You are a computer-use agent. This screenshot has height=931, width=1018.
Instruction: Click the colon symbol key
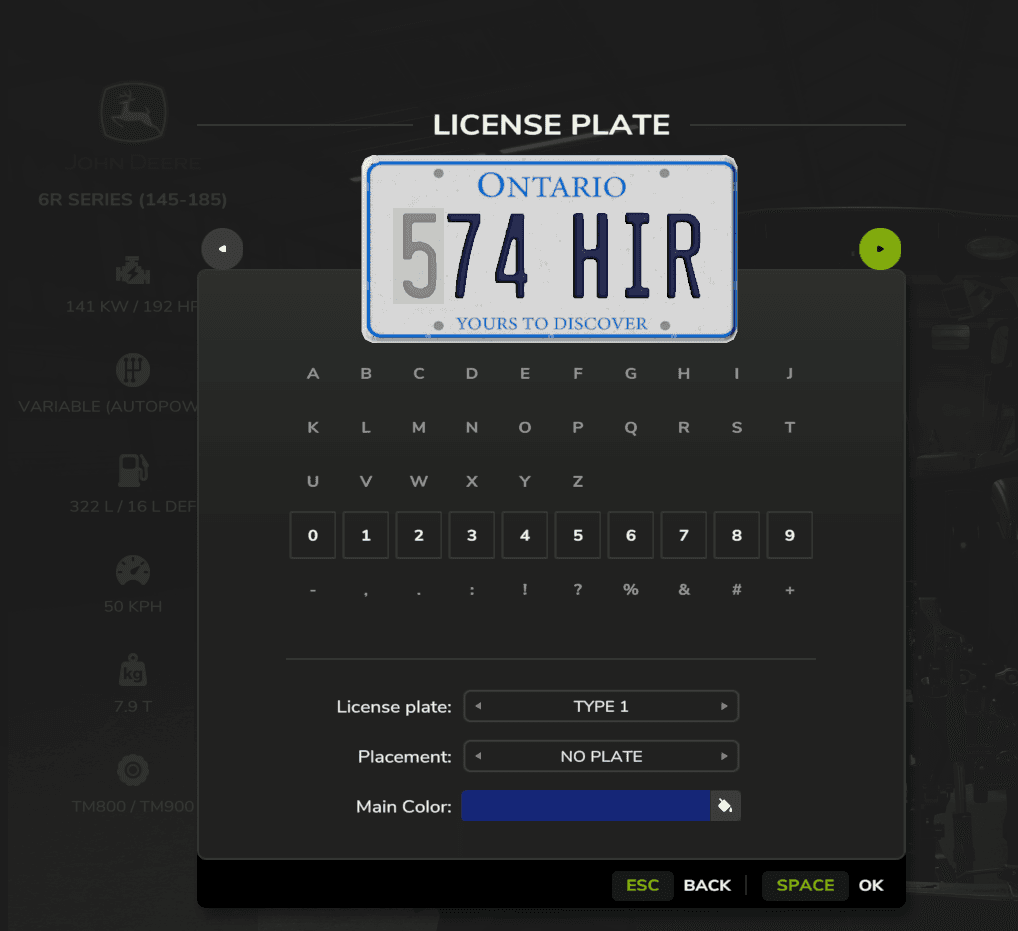click(472, 590)
